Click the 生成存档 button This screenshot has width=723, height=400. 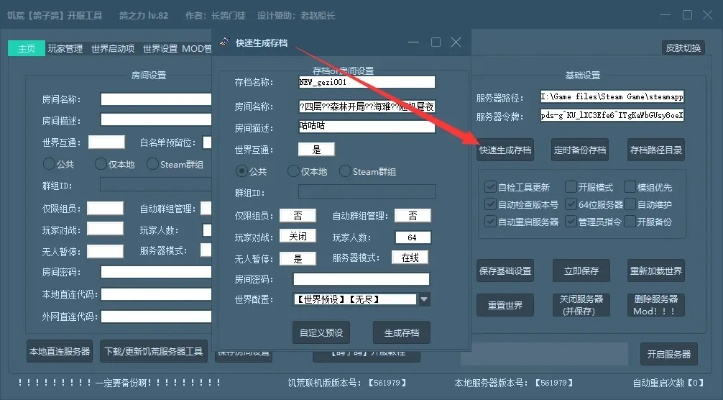tap(401, 331)
